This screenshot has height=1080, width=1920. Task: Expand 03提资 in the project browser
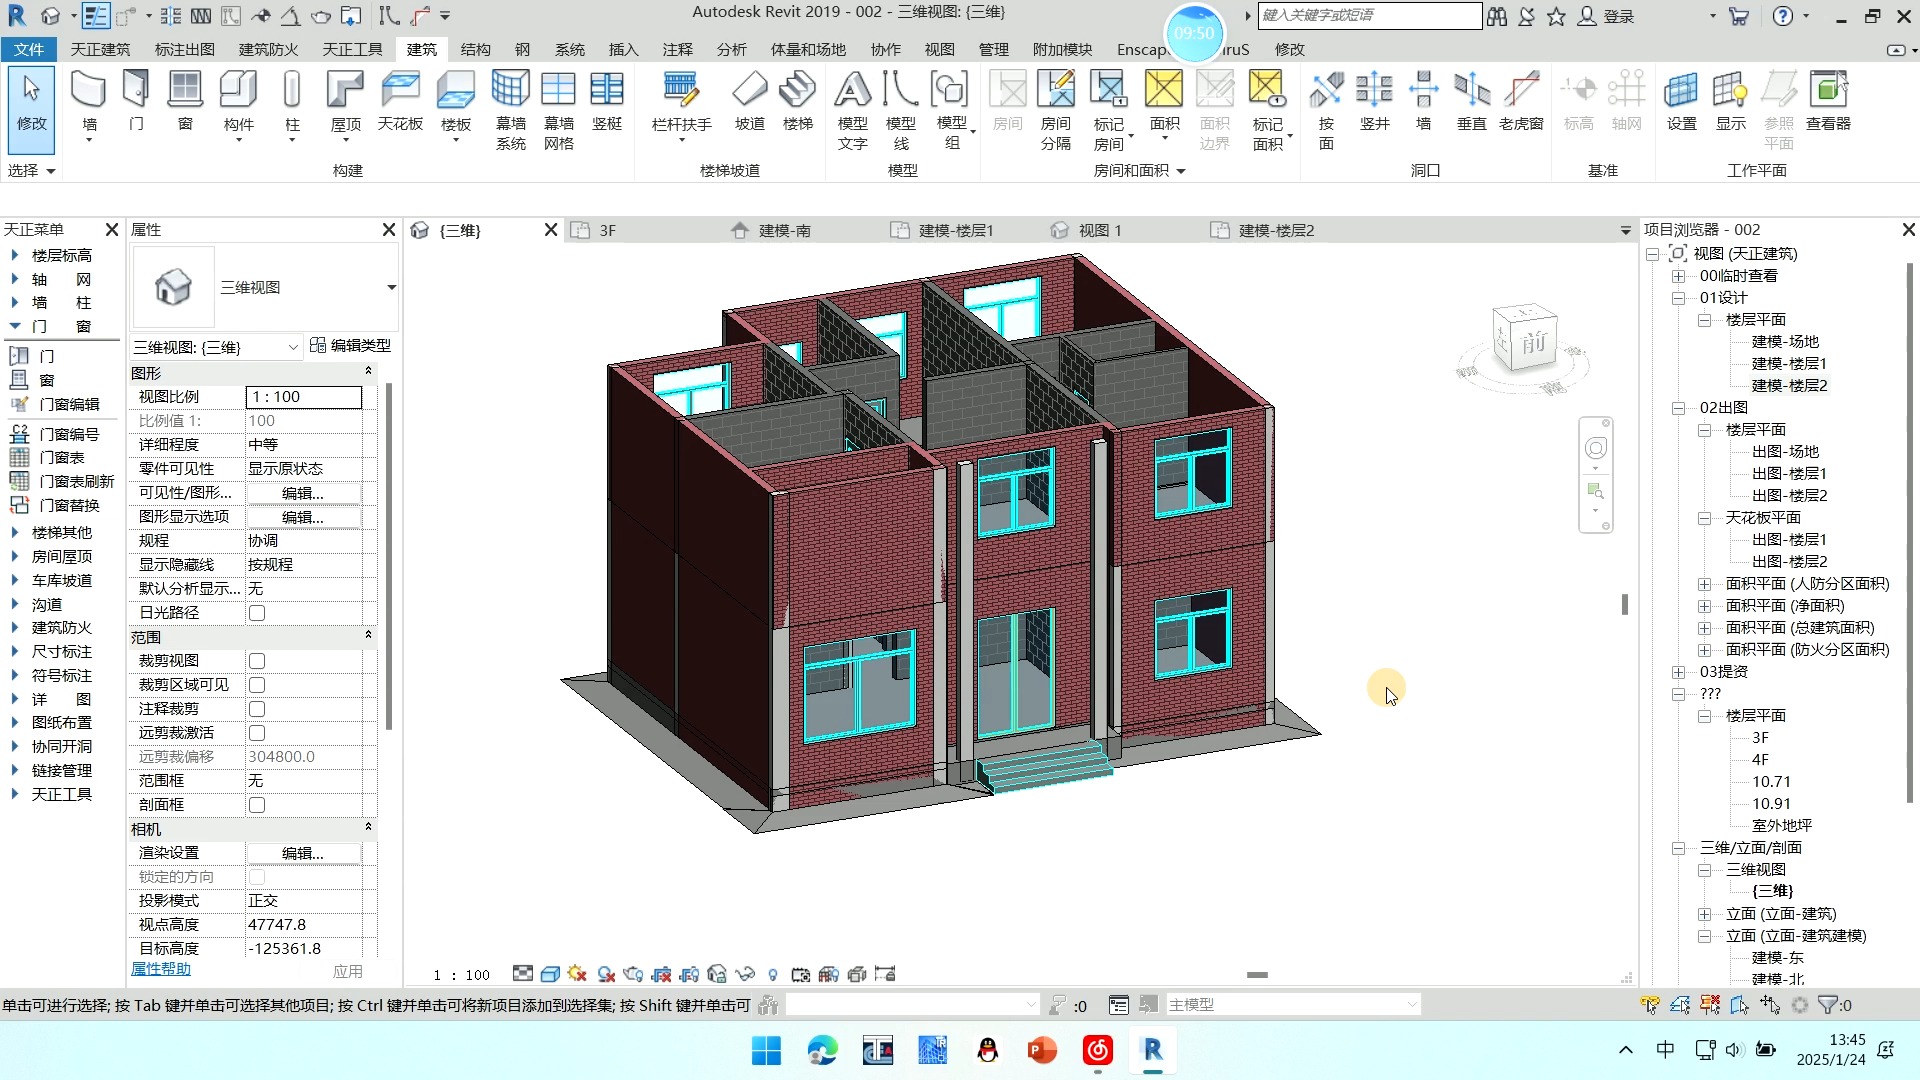[x=1678, y=671]
